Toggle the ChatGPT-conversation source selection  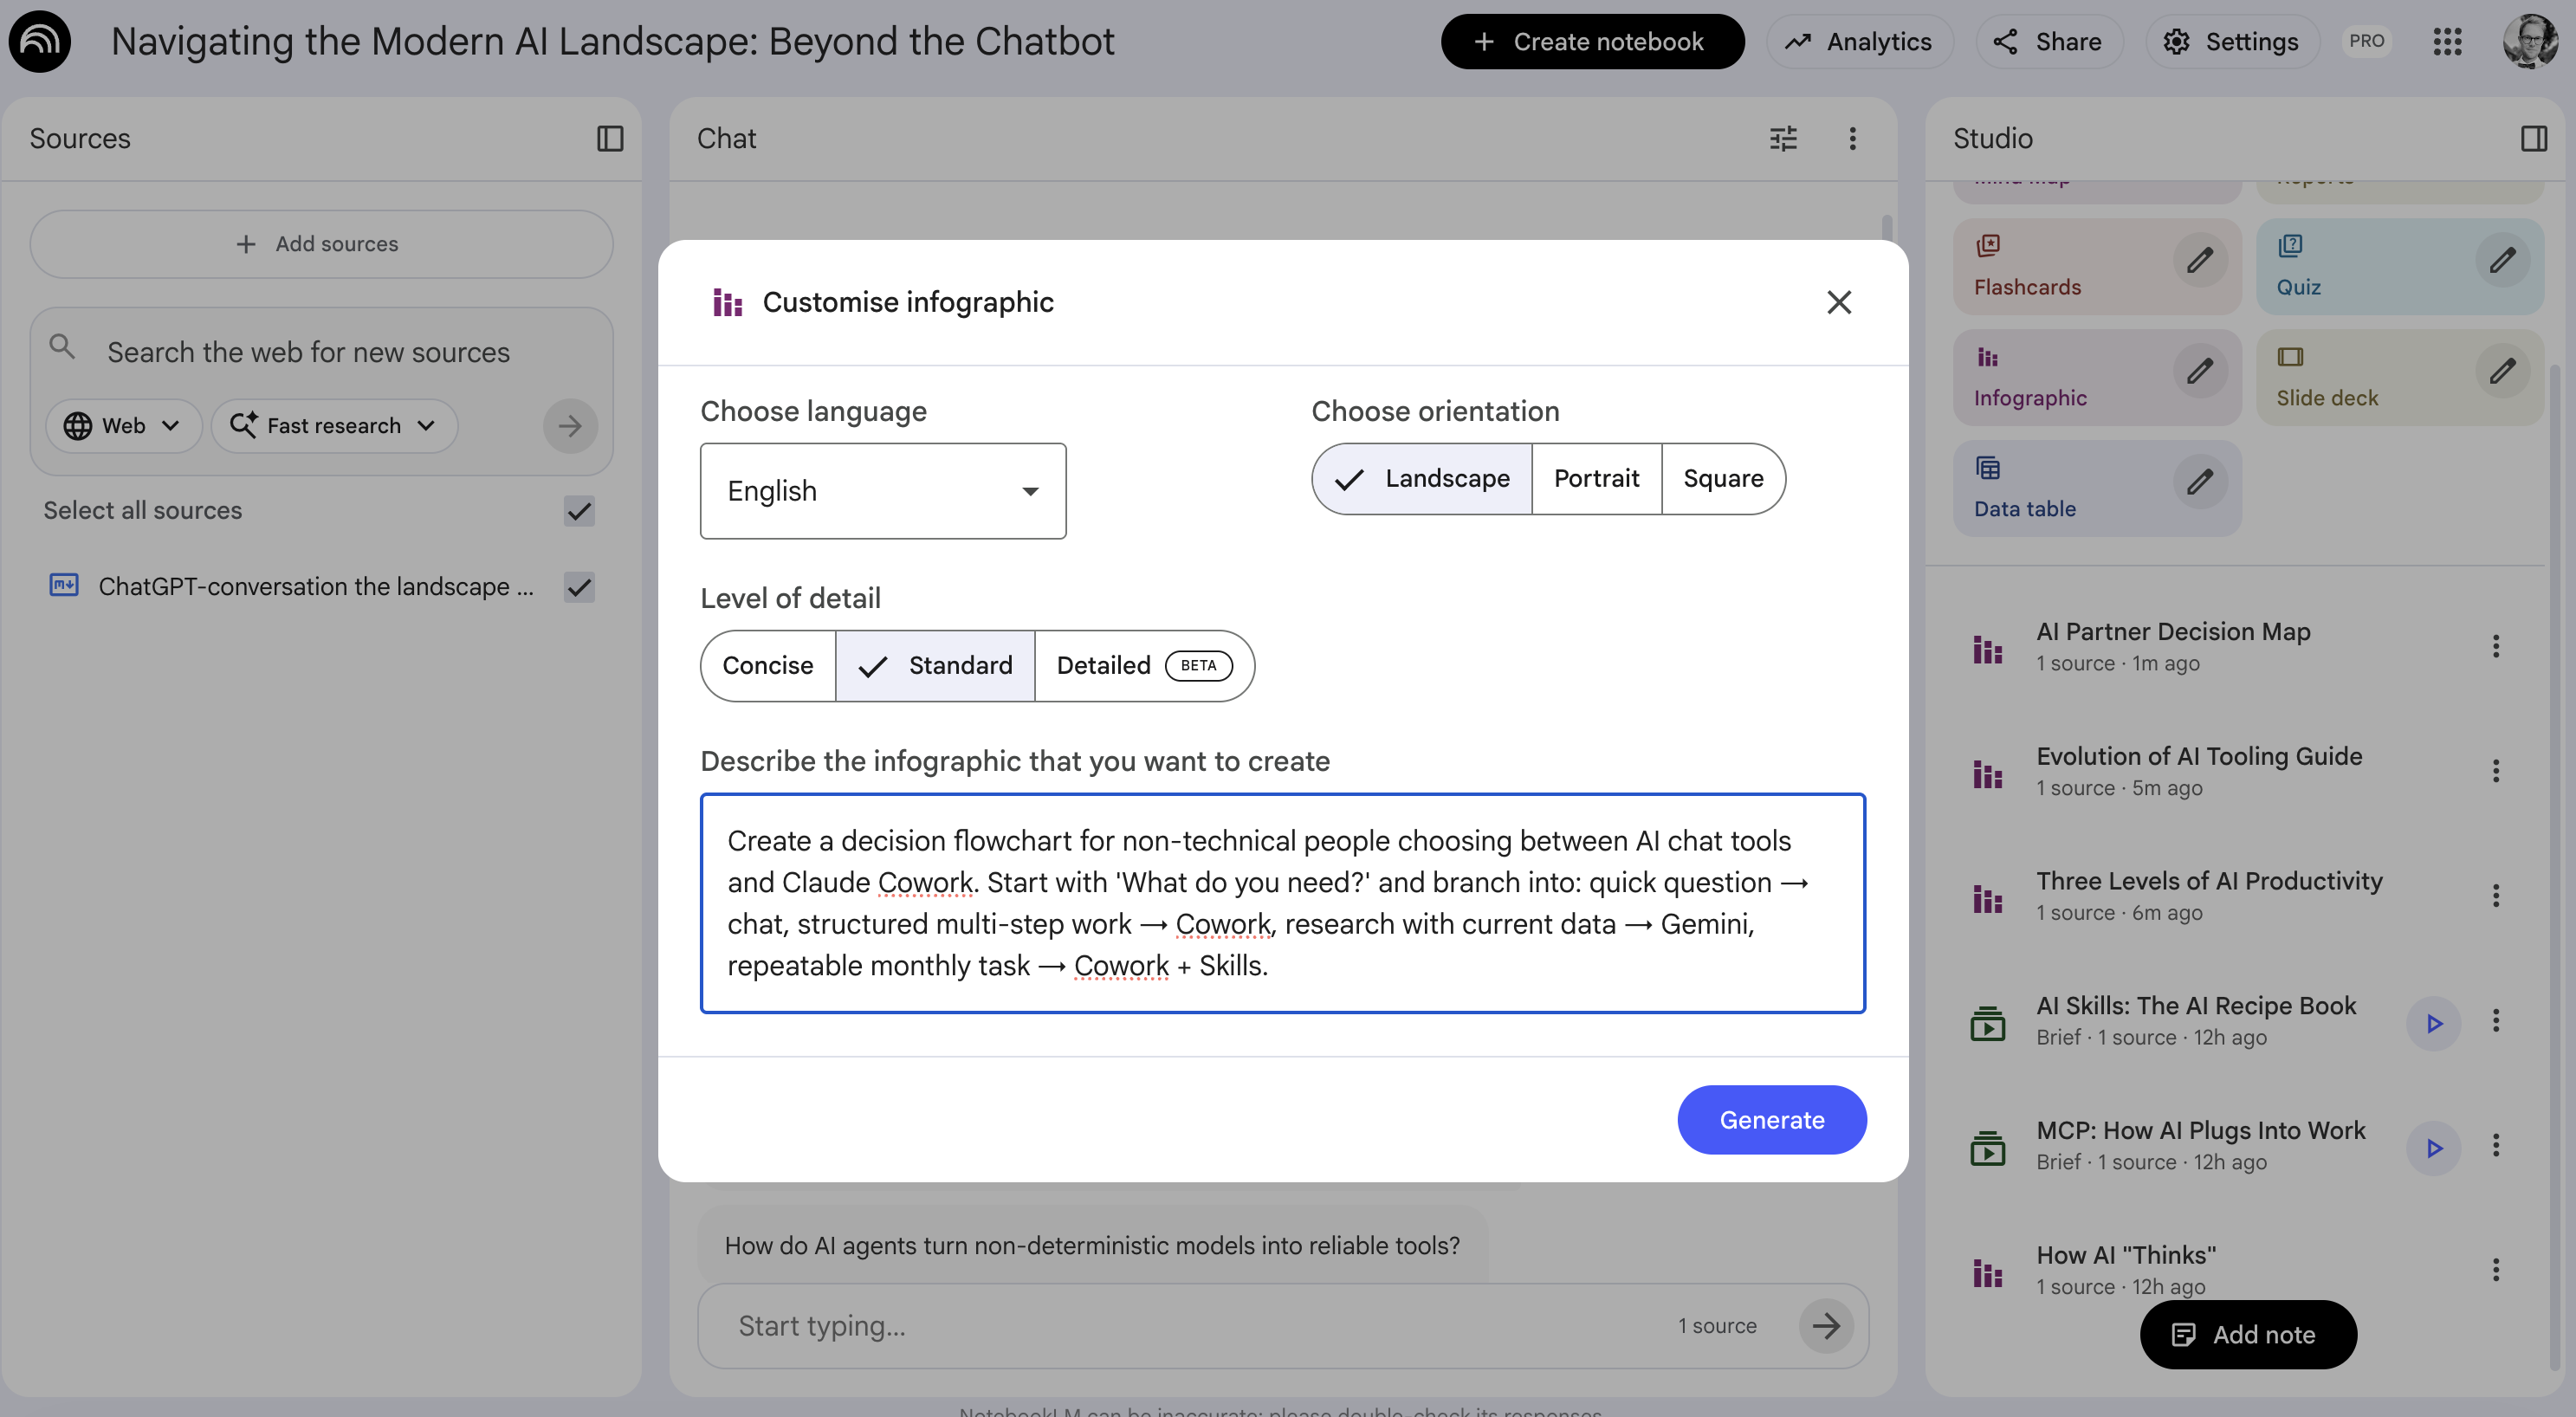(579, 587)
